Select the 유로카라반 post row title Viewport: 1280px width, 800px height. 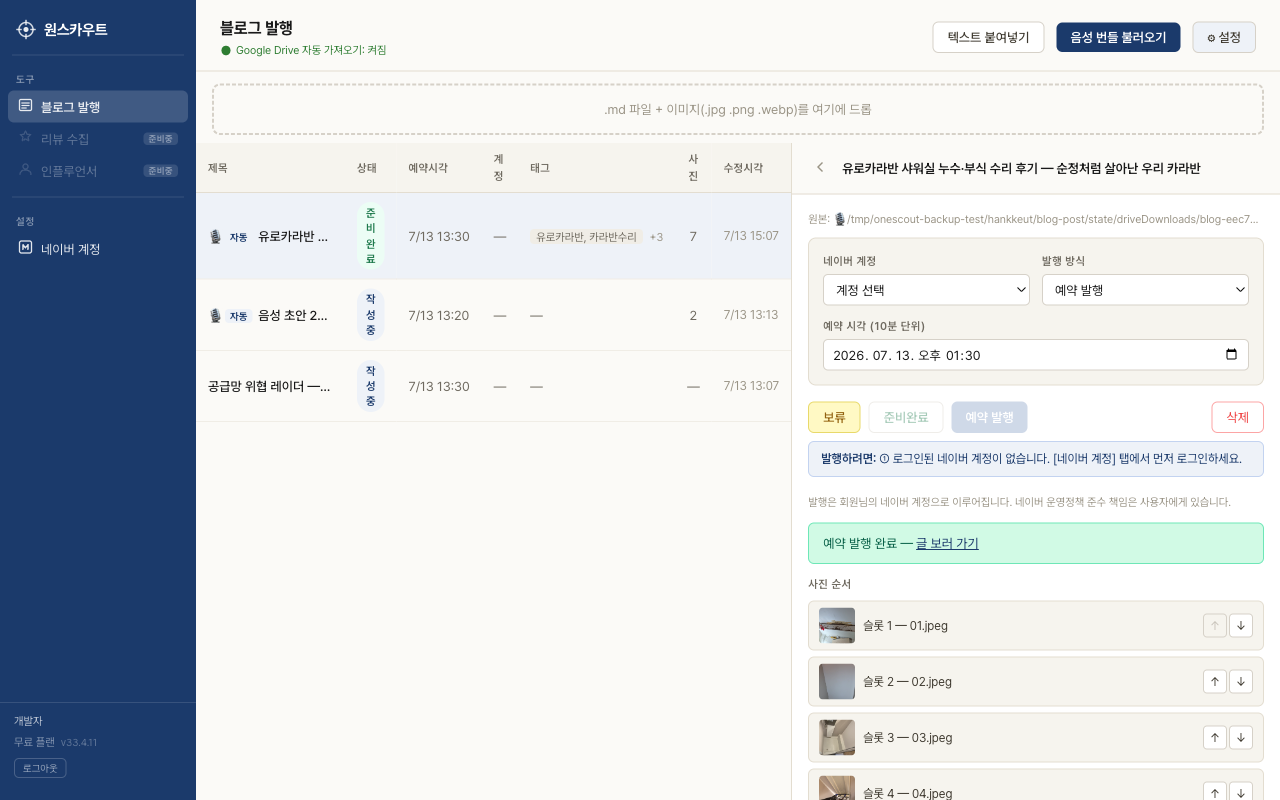pyautogui.click(x=293, y=237)
